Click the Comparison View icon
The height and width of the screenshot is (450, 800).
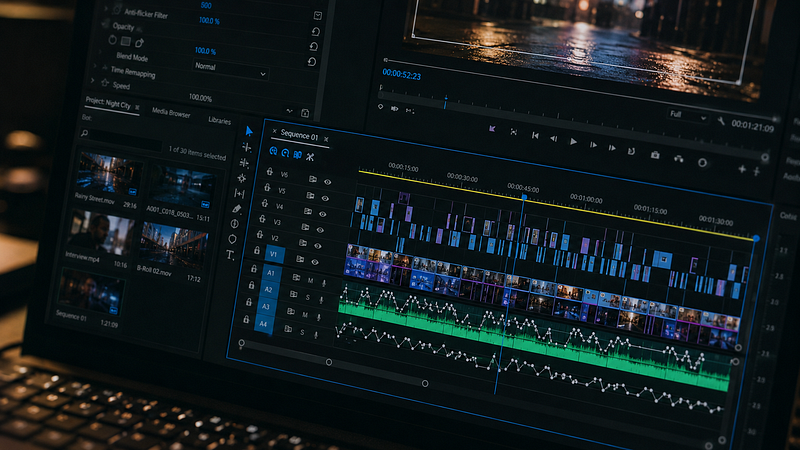pos(679,159)
